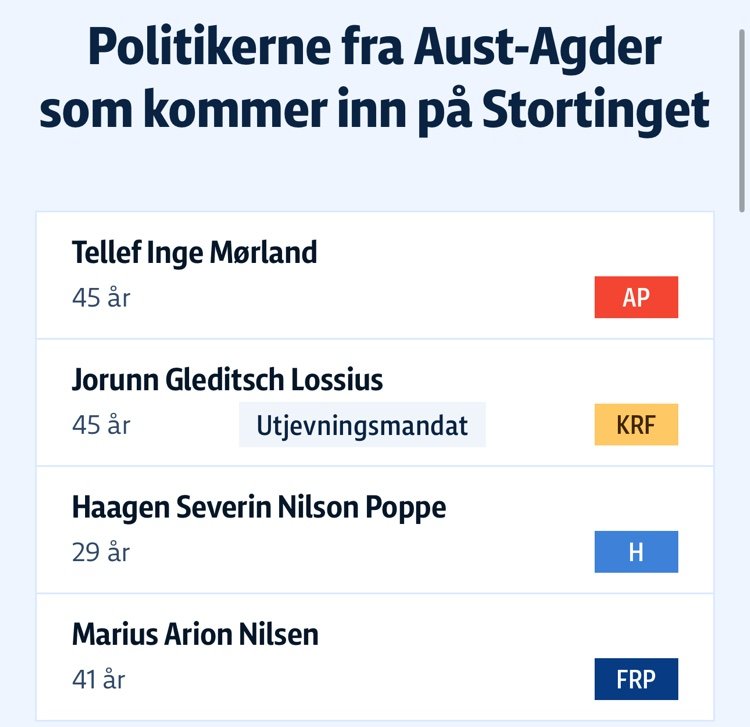Click the heading line ending in Stortinget
This screenshot has height=727, width=750.
[x=374, y=110]
